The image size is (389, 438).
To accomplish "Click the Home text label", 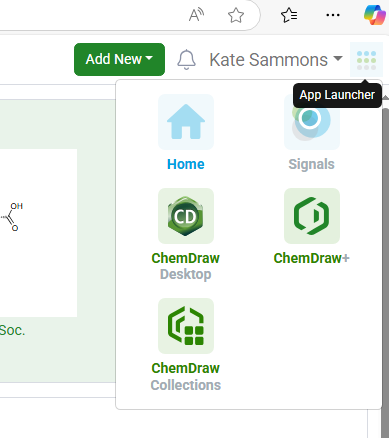I will [x=186, y=164].
